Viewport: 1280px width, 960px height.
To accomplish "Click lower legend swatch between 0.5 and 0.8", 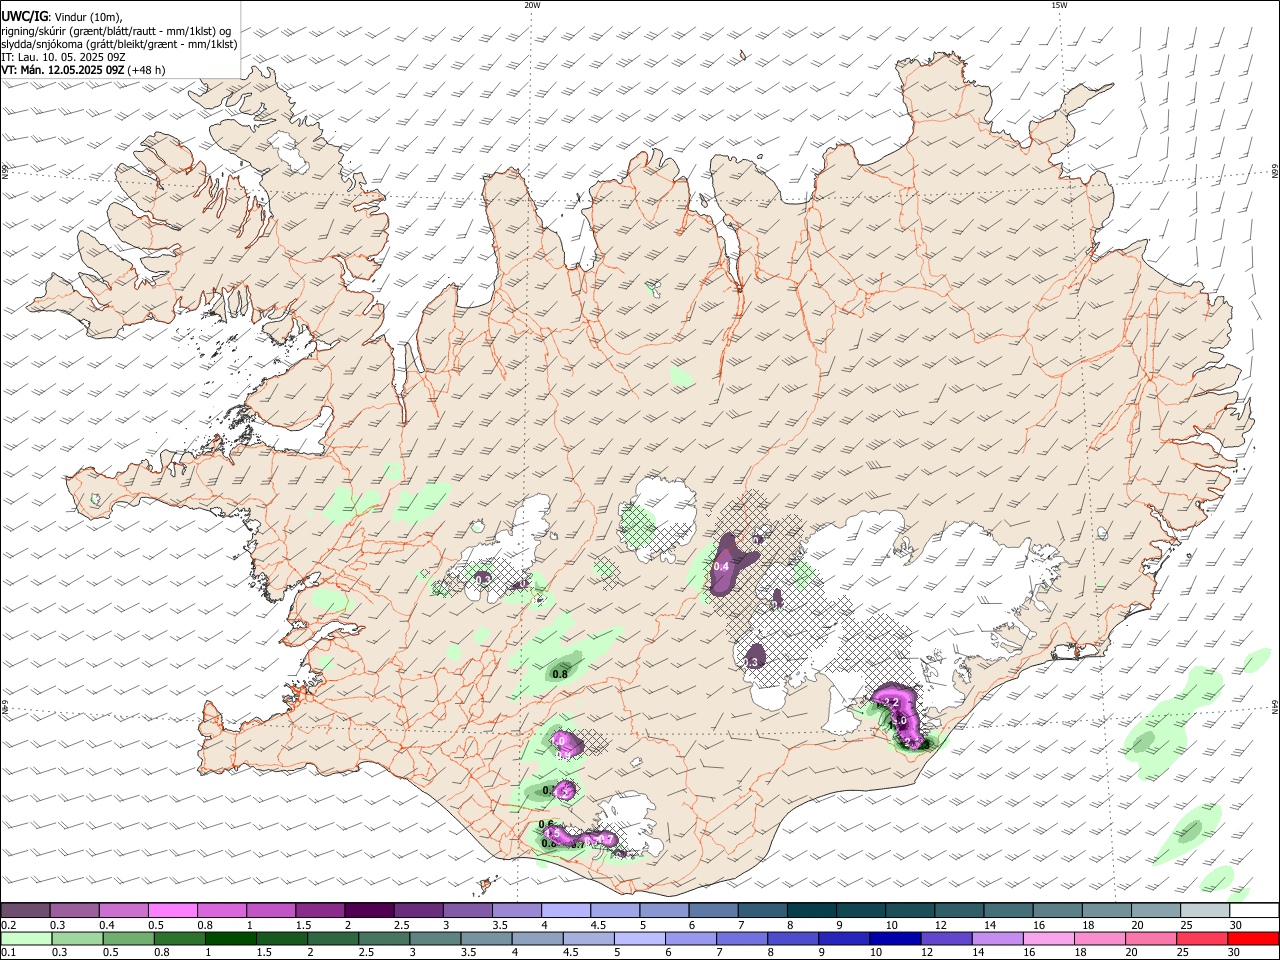I will point(127,939).
